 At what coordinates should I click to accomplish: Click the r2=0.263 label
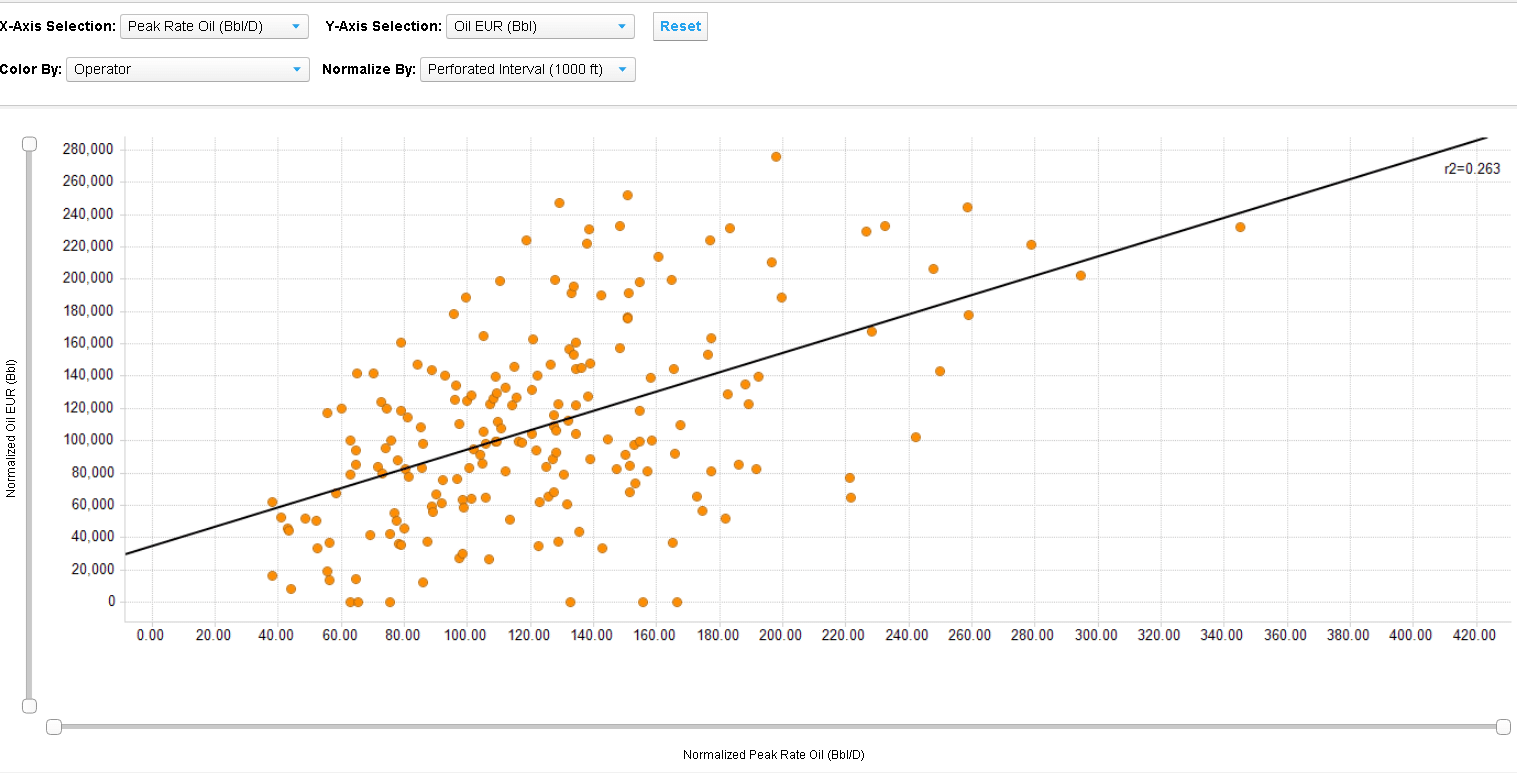point(1471,170)
